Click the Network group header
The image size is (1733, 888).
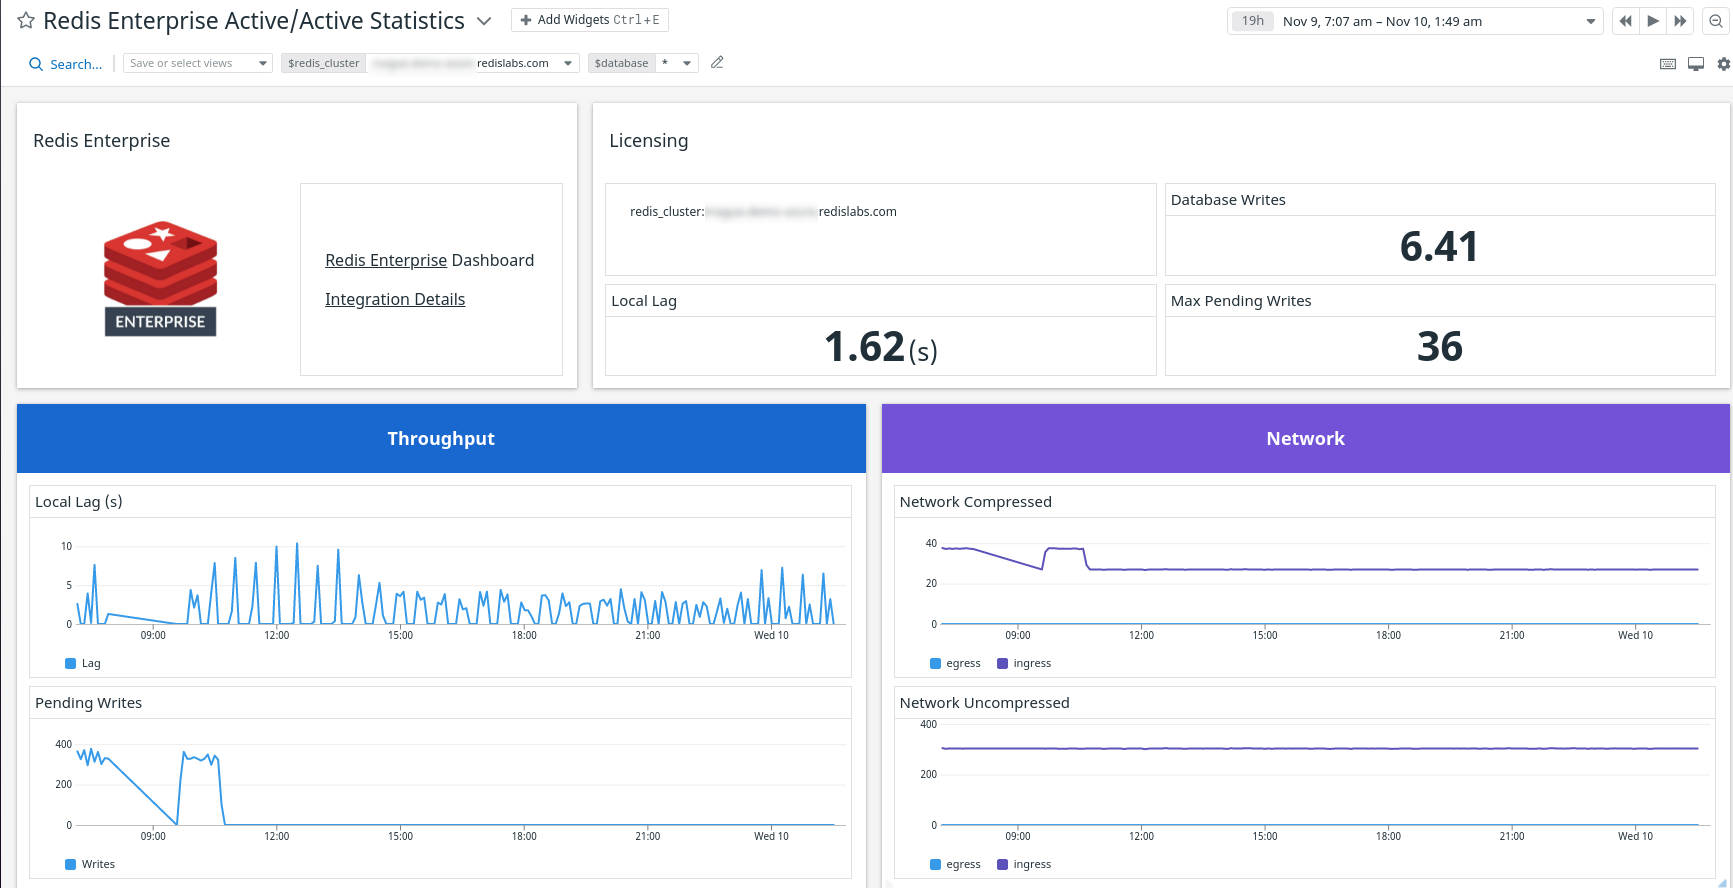click(1305, 438)
